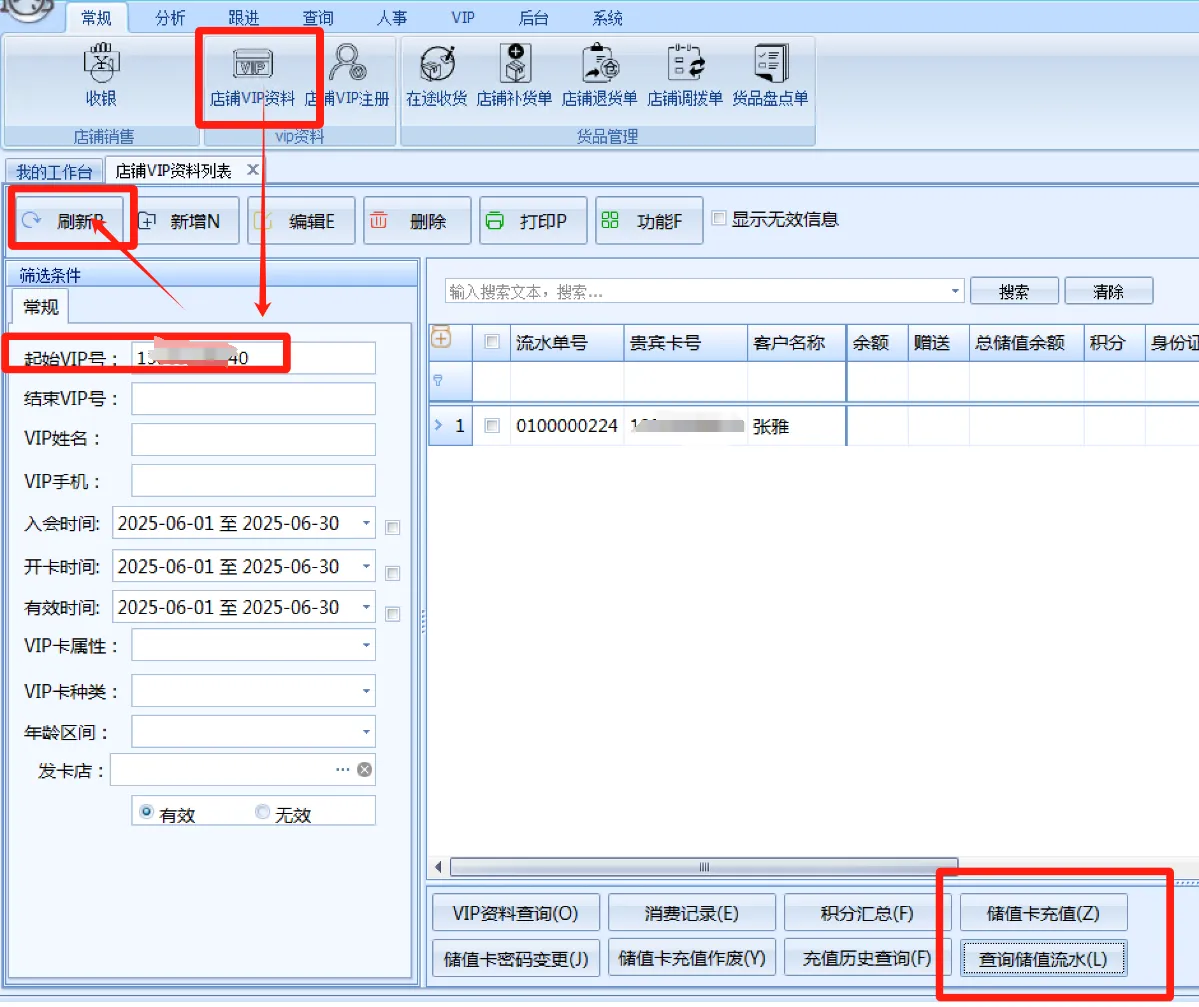Switch to the 分析 ribbon tab
This screenshot has width=1199, height=1007.
point(170,18)
